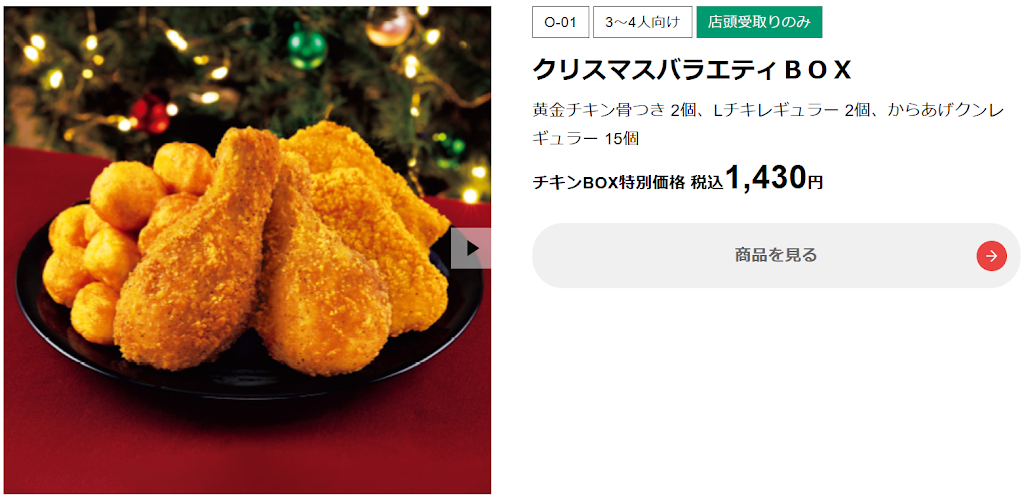The image size is (1024, 497).
Task: Click the 税込 tax-included label
Action: (707, 183)
